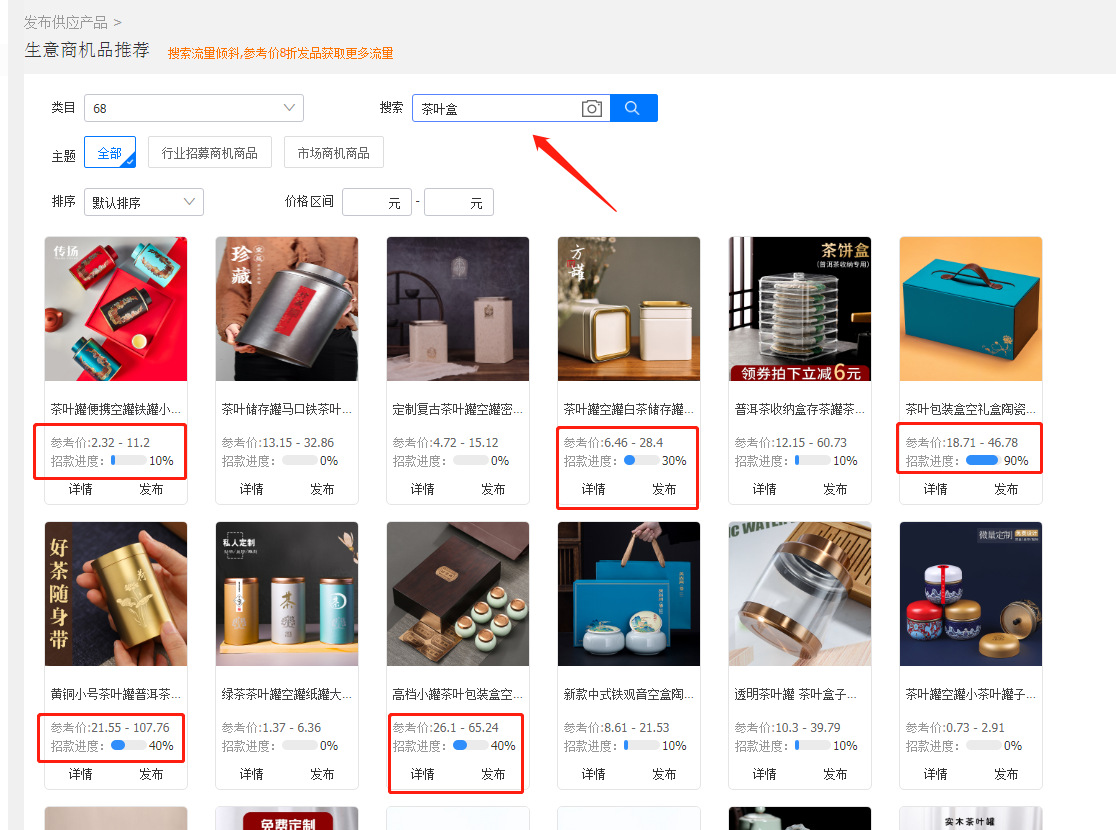
Task: Click the red tea tins product thumbnail
Action: [116, 309]
